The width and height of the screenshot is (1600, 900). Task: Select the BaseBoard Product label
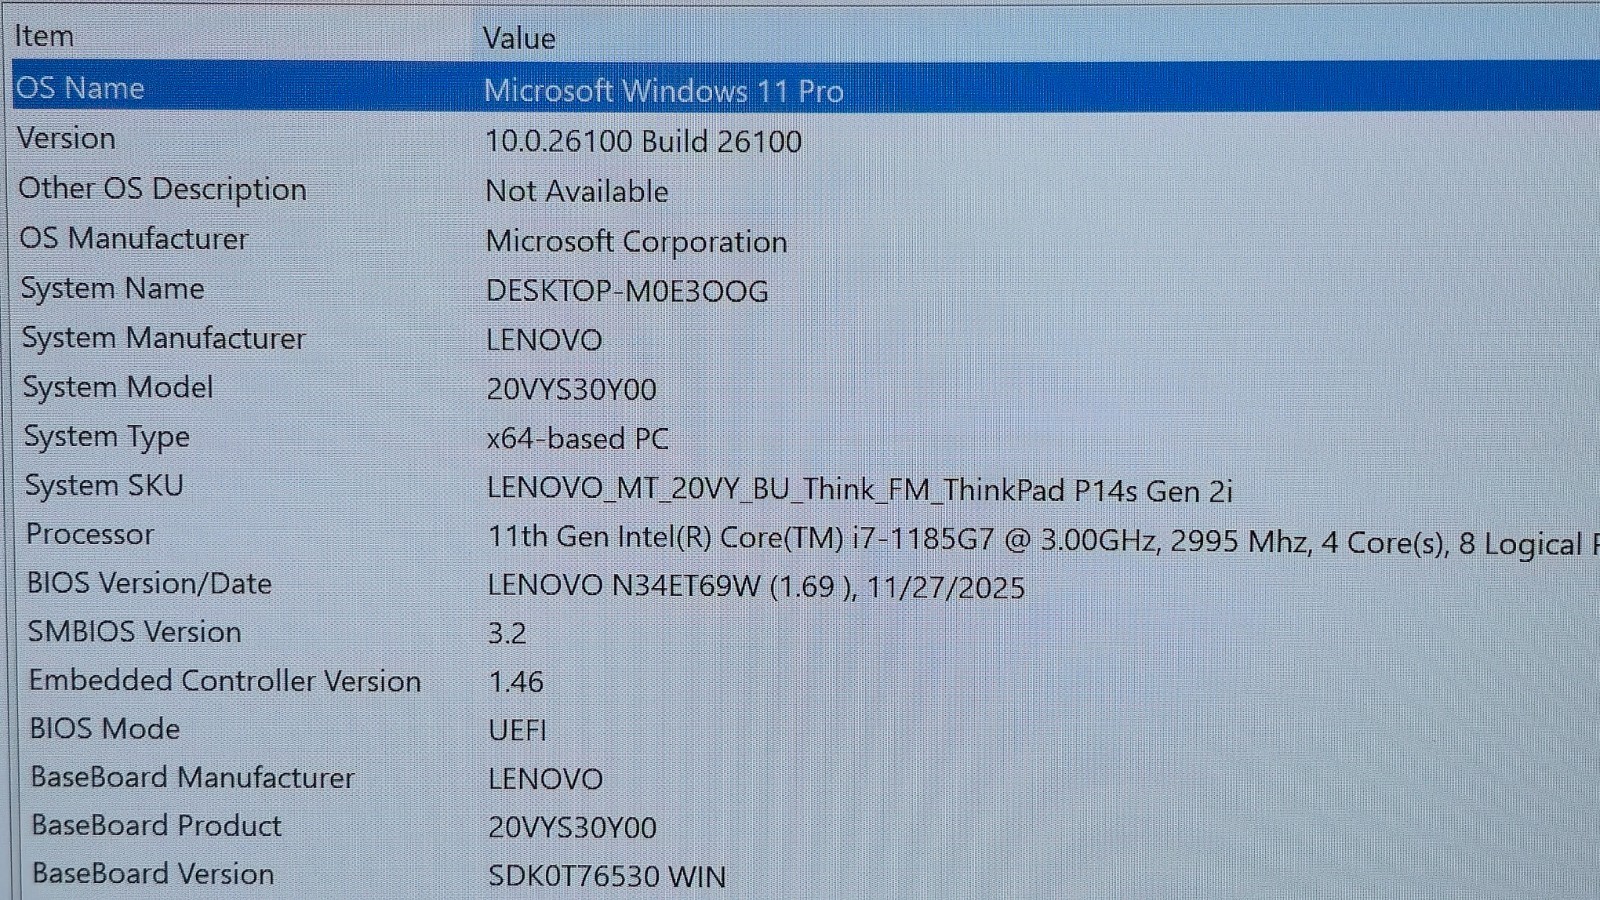tap(157, 826)
